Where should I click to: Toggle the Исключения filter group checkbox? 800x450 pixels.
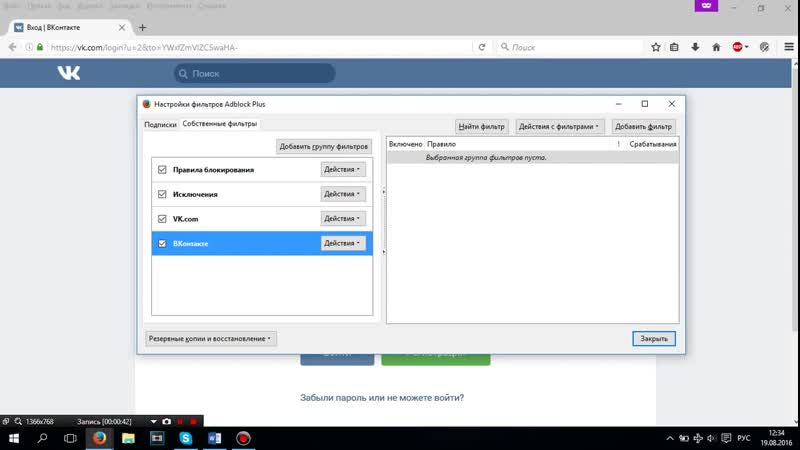(162, 194)
